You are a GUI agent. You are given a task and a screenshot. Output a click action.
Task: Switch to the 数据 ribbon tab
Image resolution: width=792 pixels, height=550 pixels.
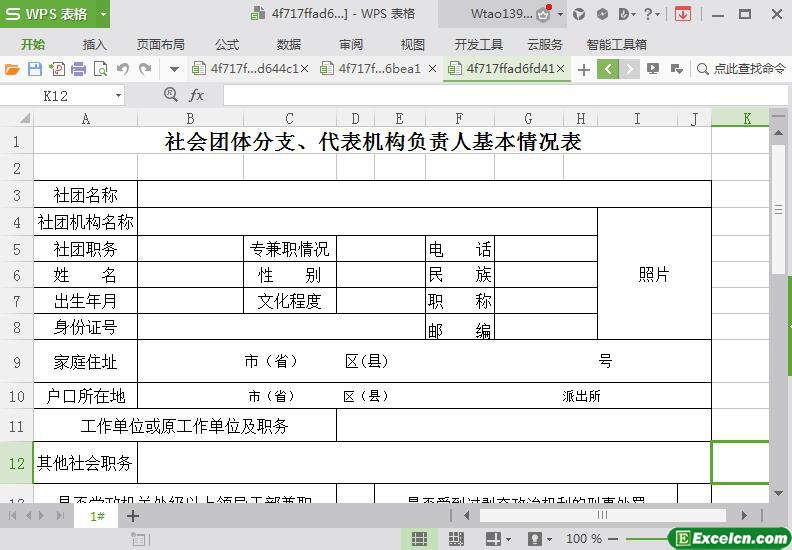click(289, 44)
